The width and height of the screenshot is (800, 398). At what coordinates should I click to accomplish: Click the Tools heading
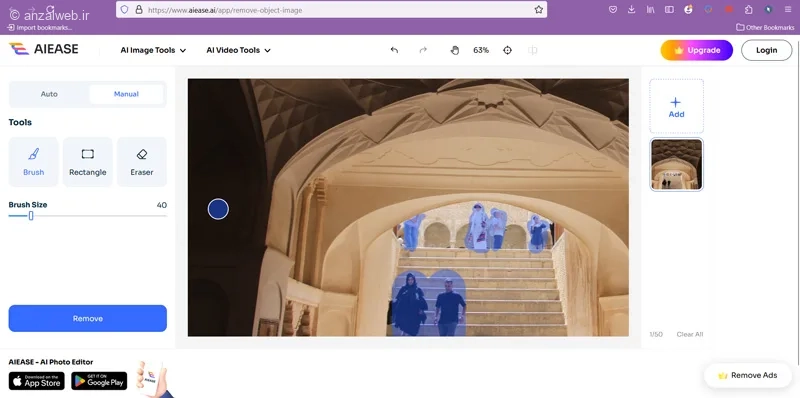tap(20, 122)
